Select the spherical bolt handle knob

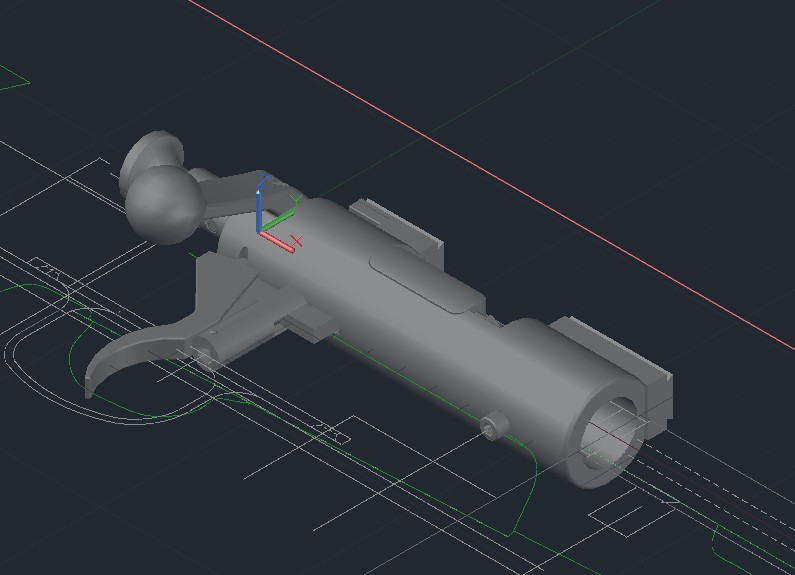165,203
